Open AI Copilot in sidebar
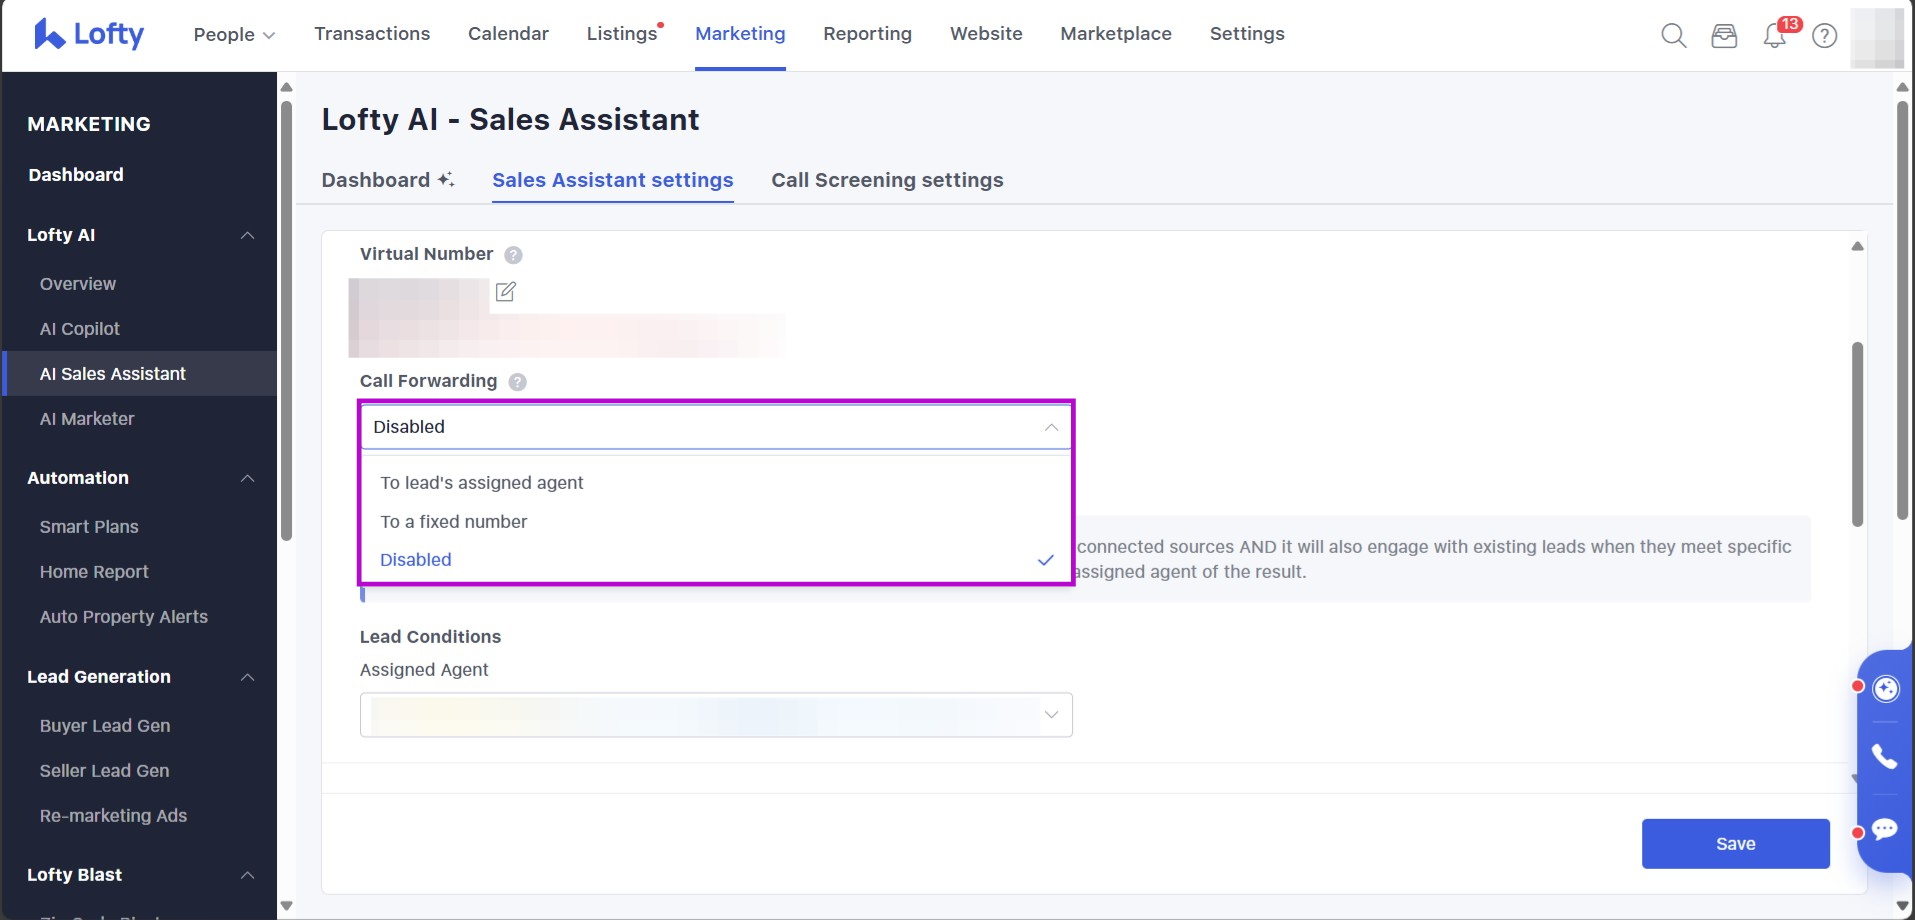This screenshot has height=920, width=1915. [x=80, y=329]
